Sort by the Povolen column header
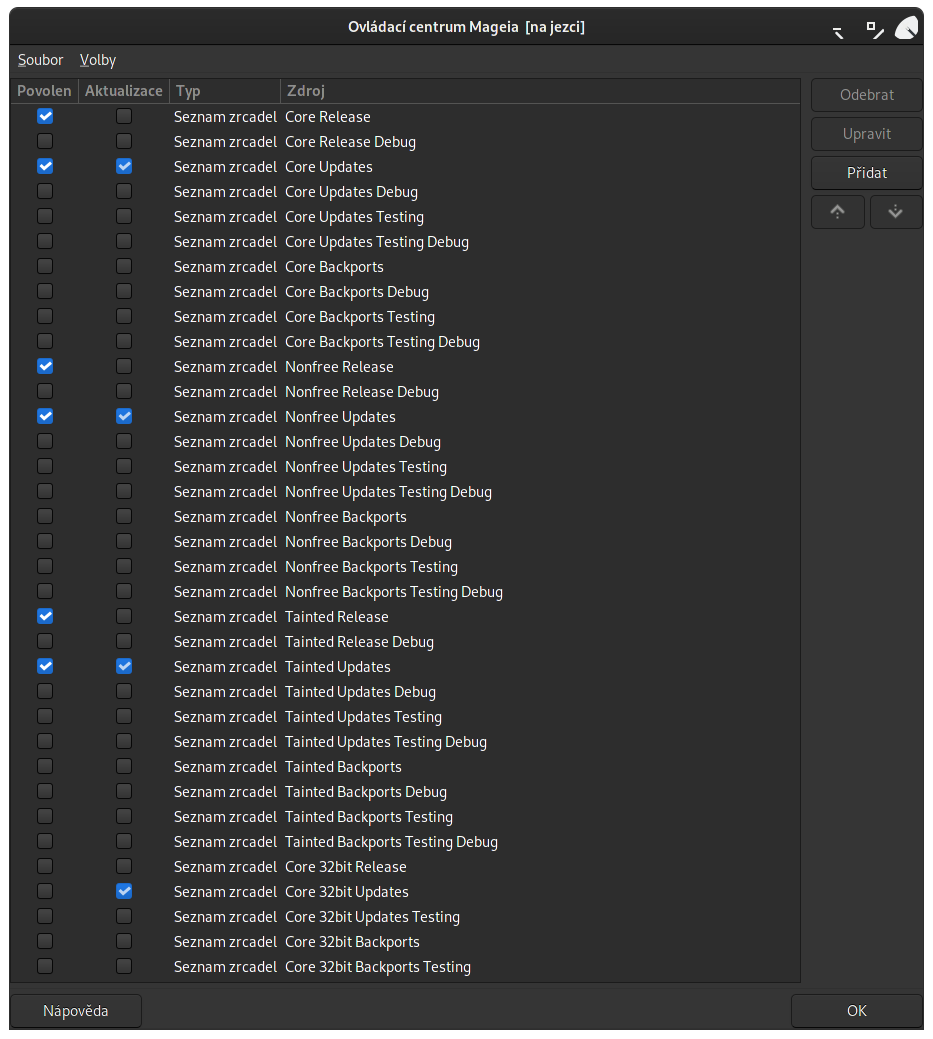 pyautogui.click(x=44, y=91)
